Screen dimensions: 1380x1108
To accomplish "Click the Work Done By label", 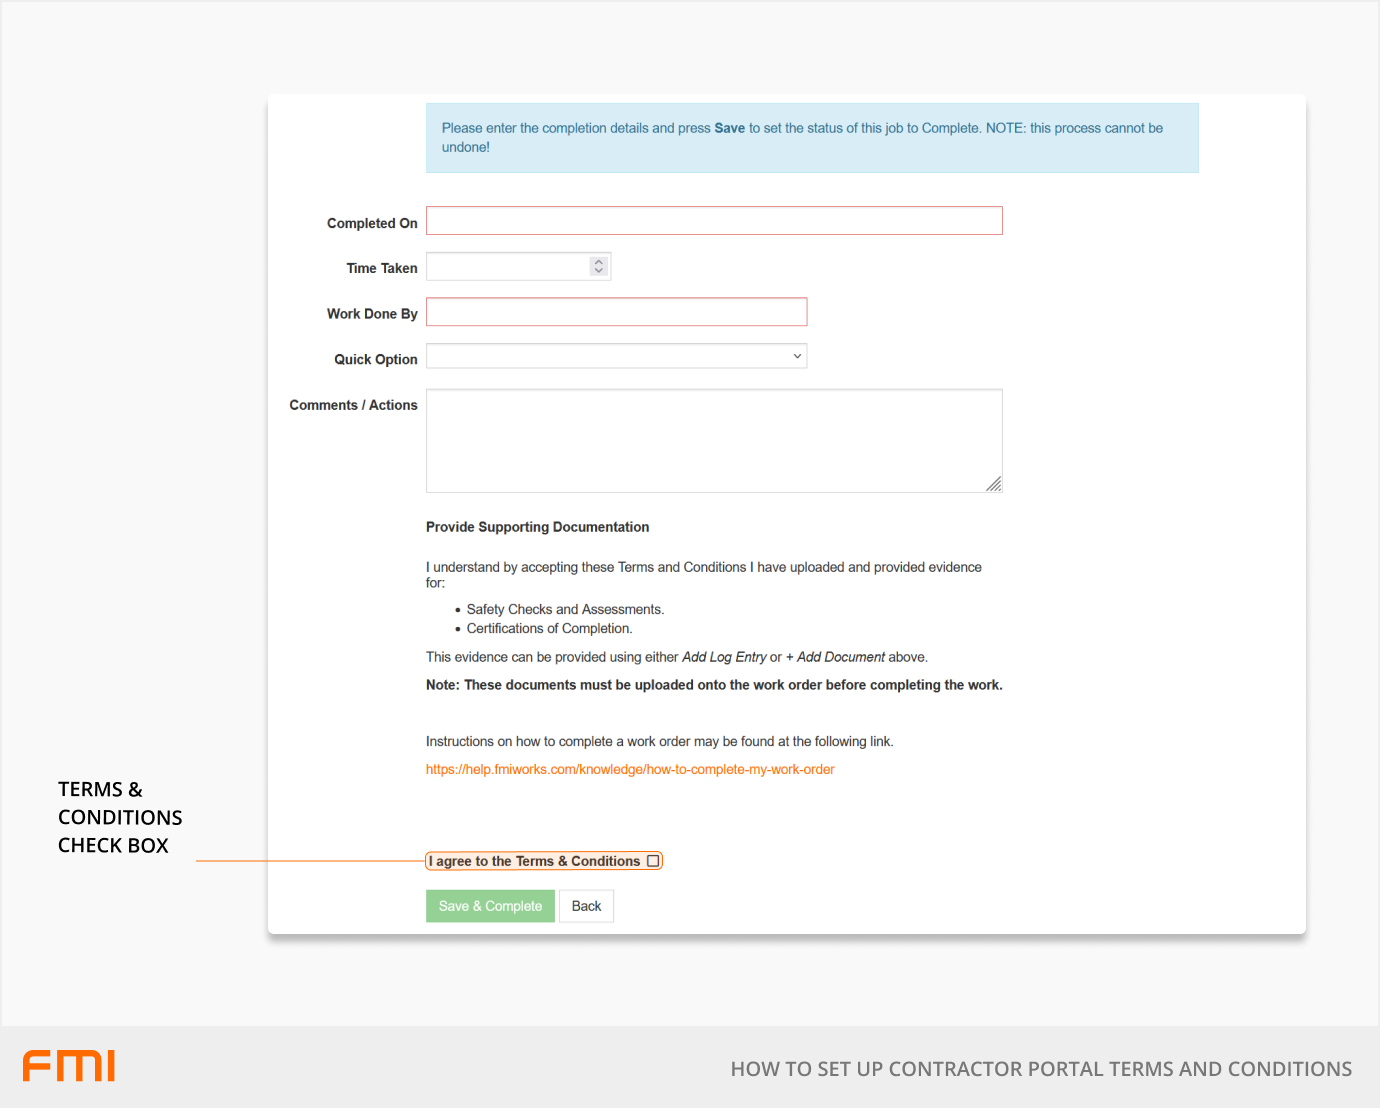I will (372, 314).
